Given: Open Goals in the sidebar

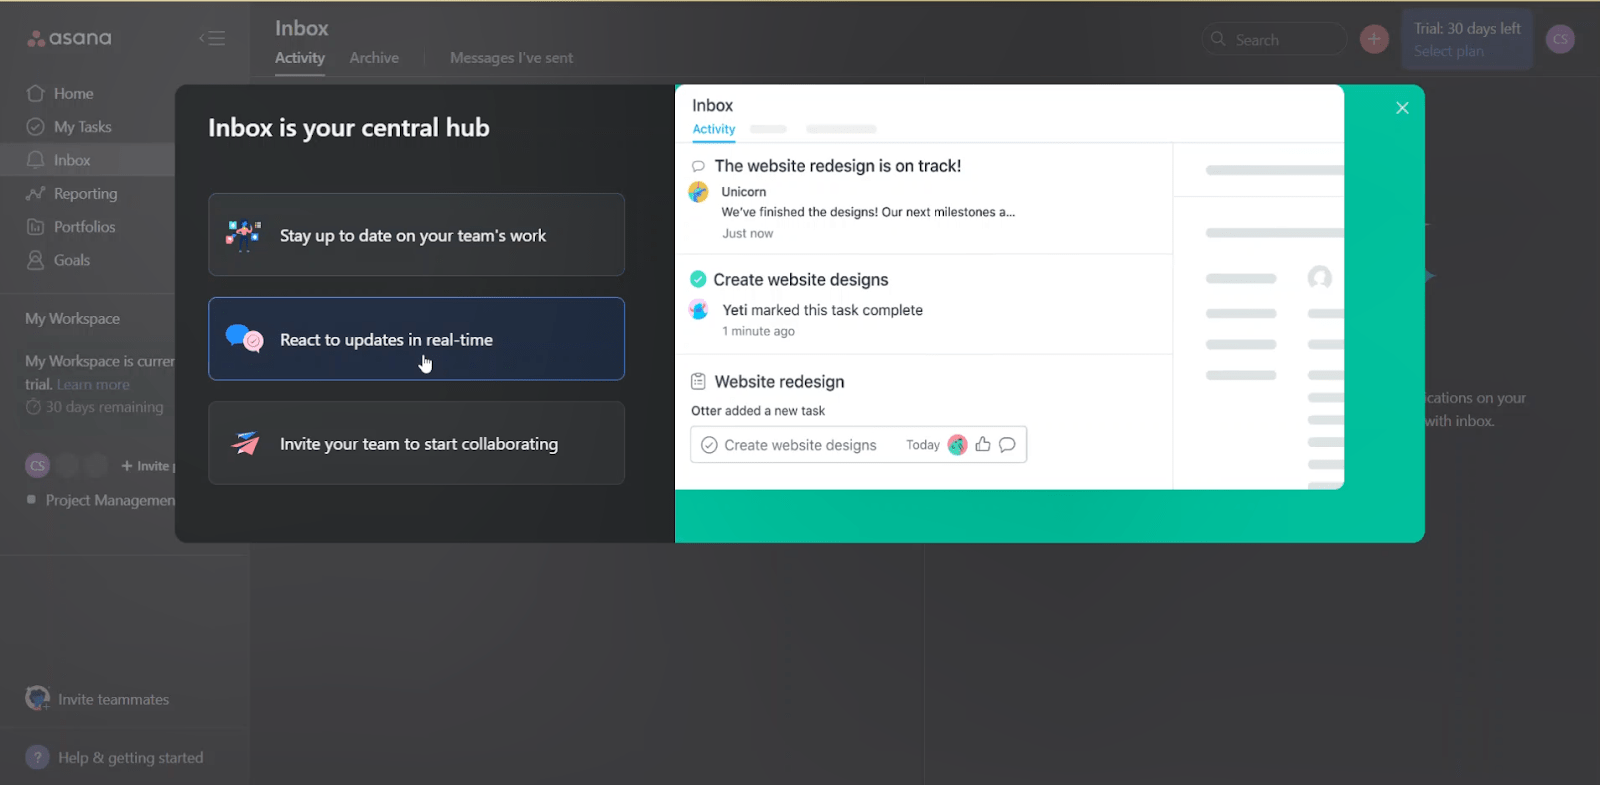Looking at the screenshot, I should click(x=72, y=260).
